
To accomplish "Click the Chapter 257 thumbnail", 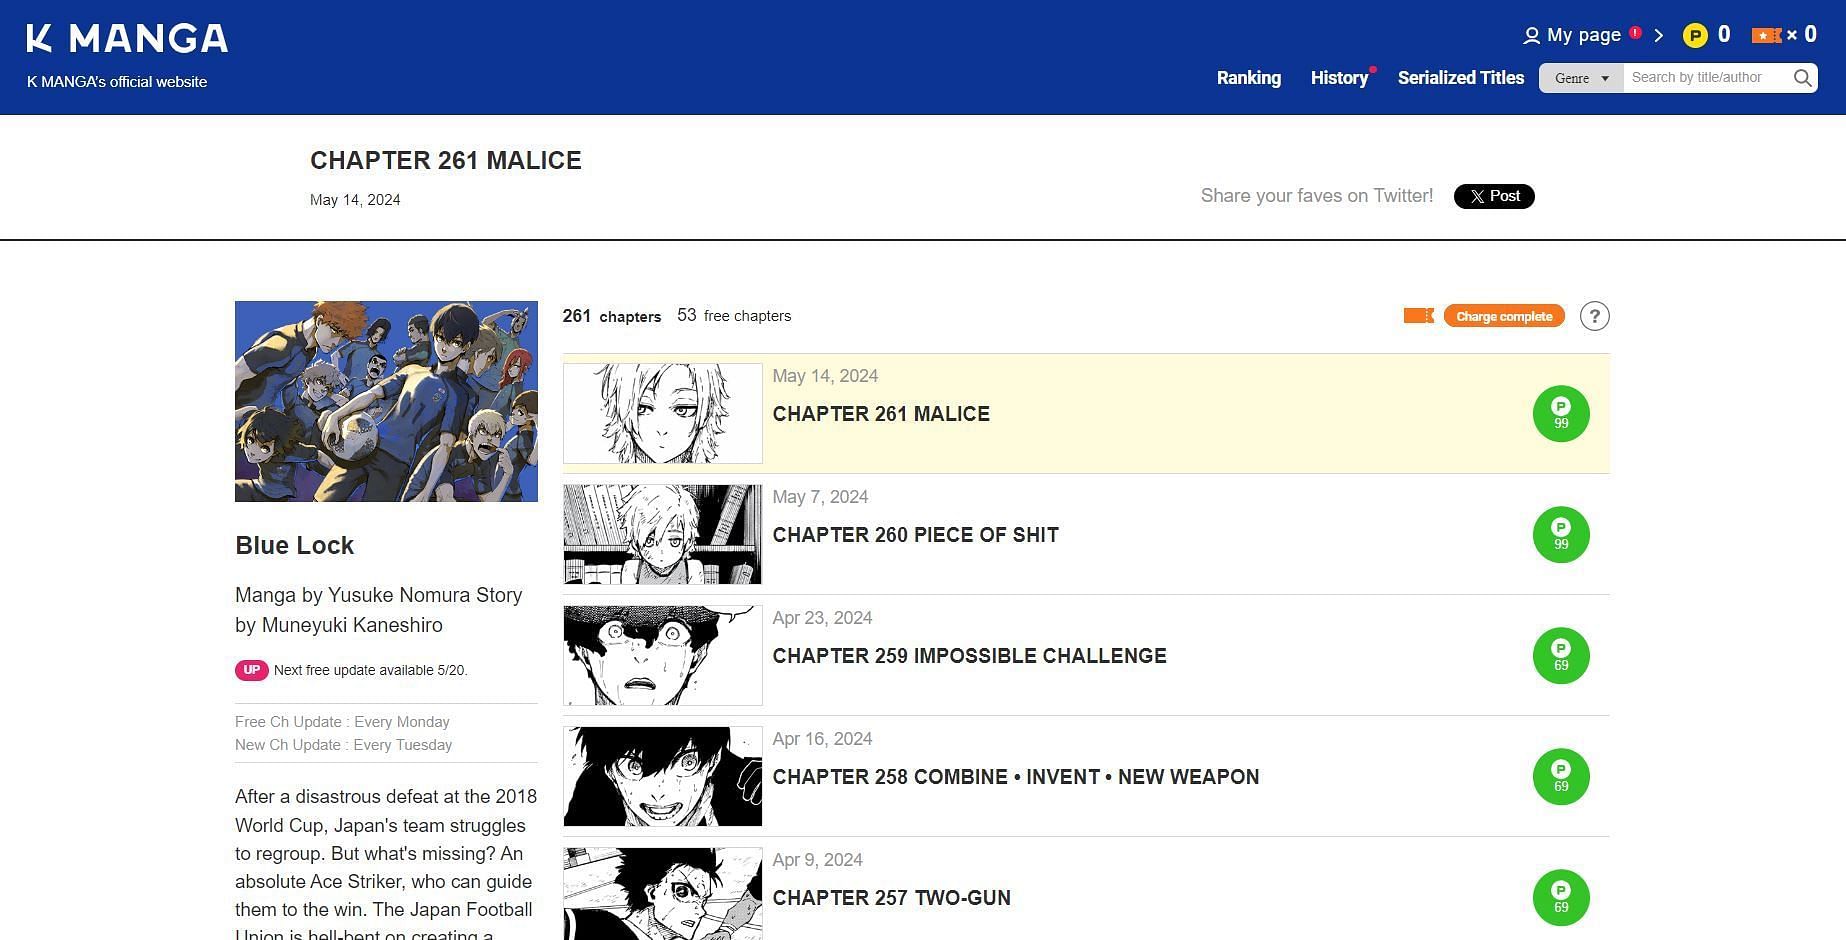I will coord(663,894).
